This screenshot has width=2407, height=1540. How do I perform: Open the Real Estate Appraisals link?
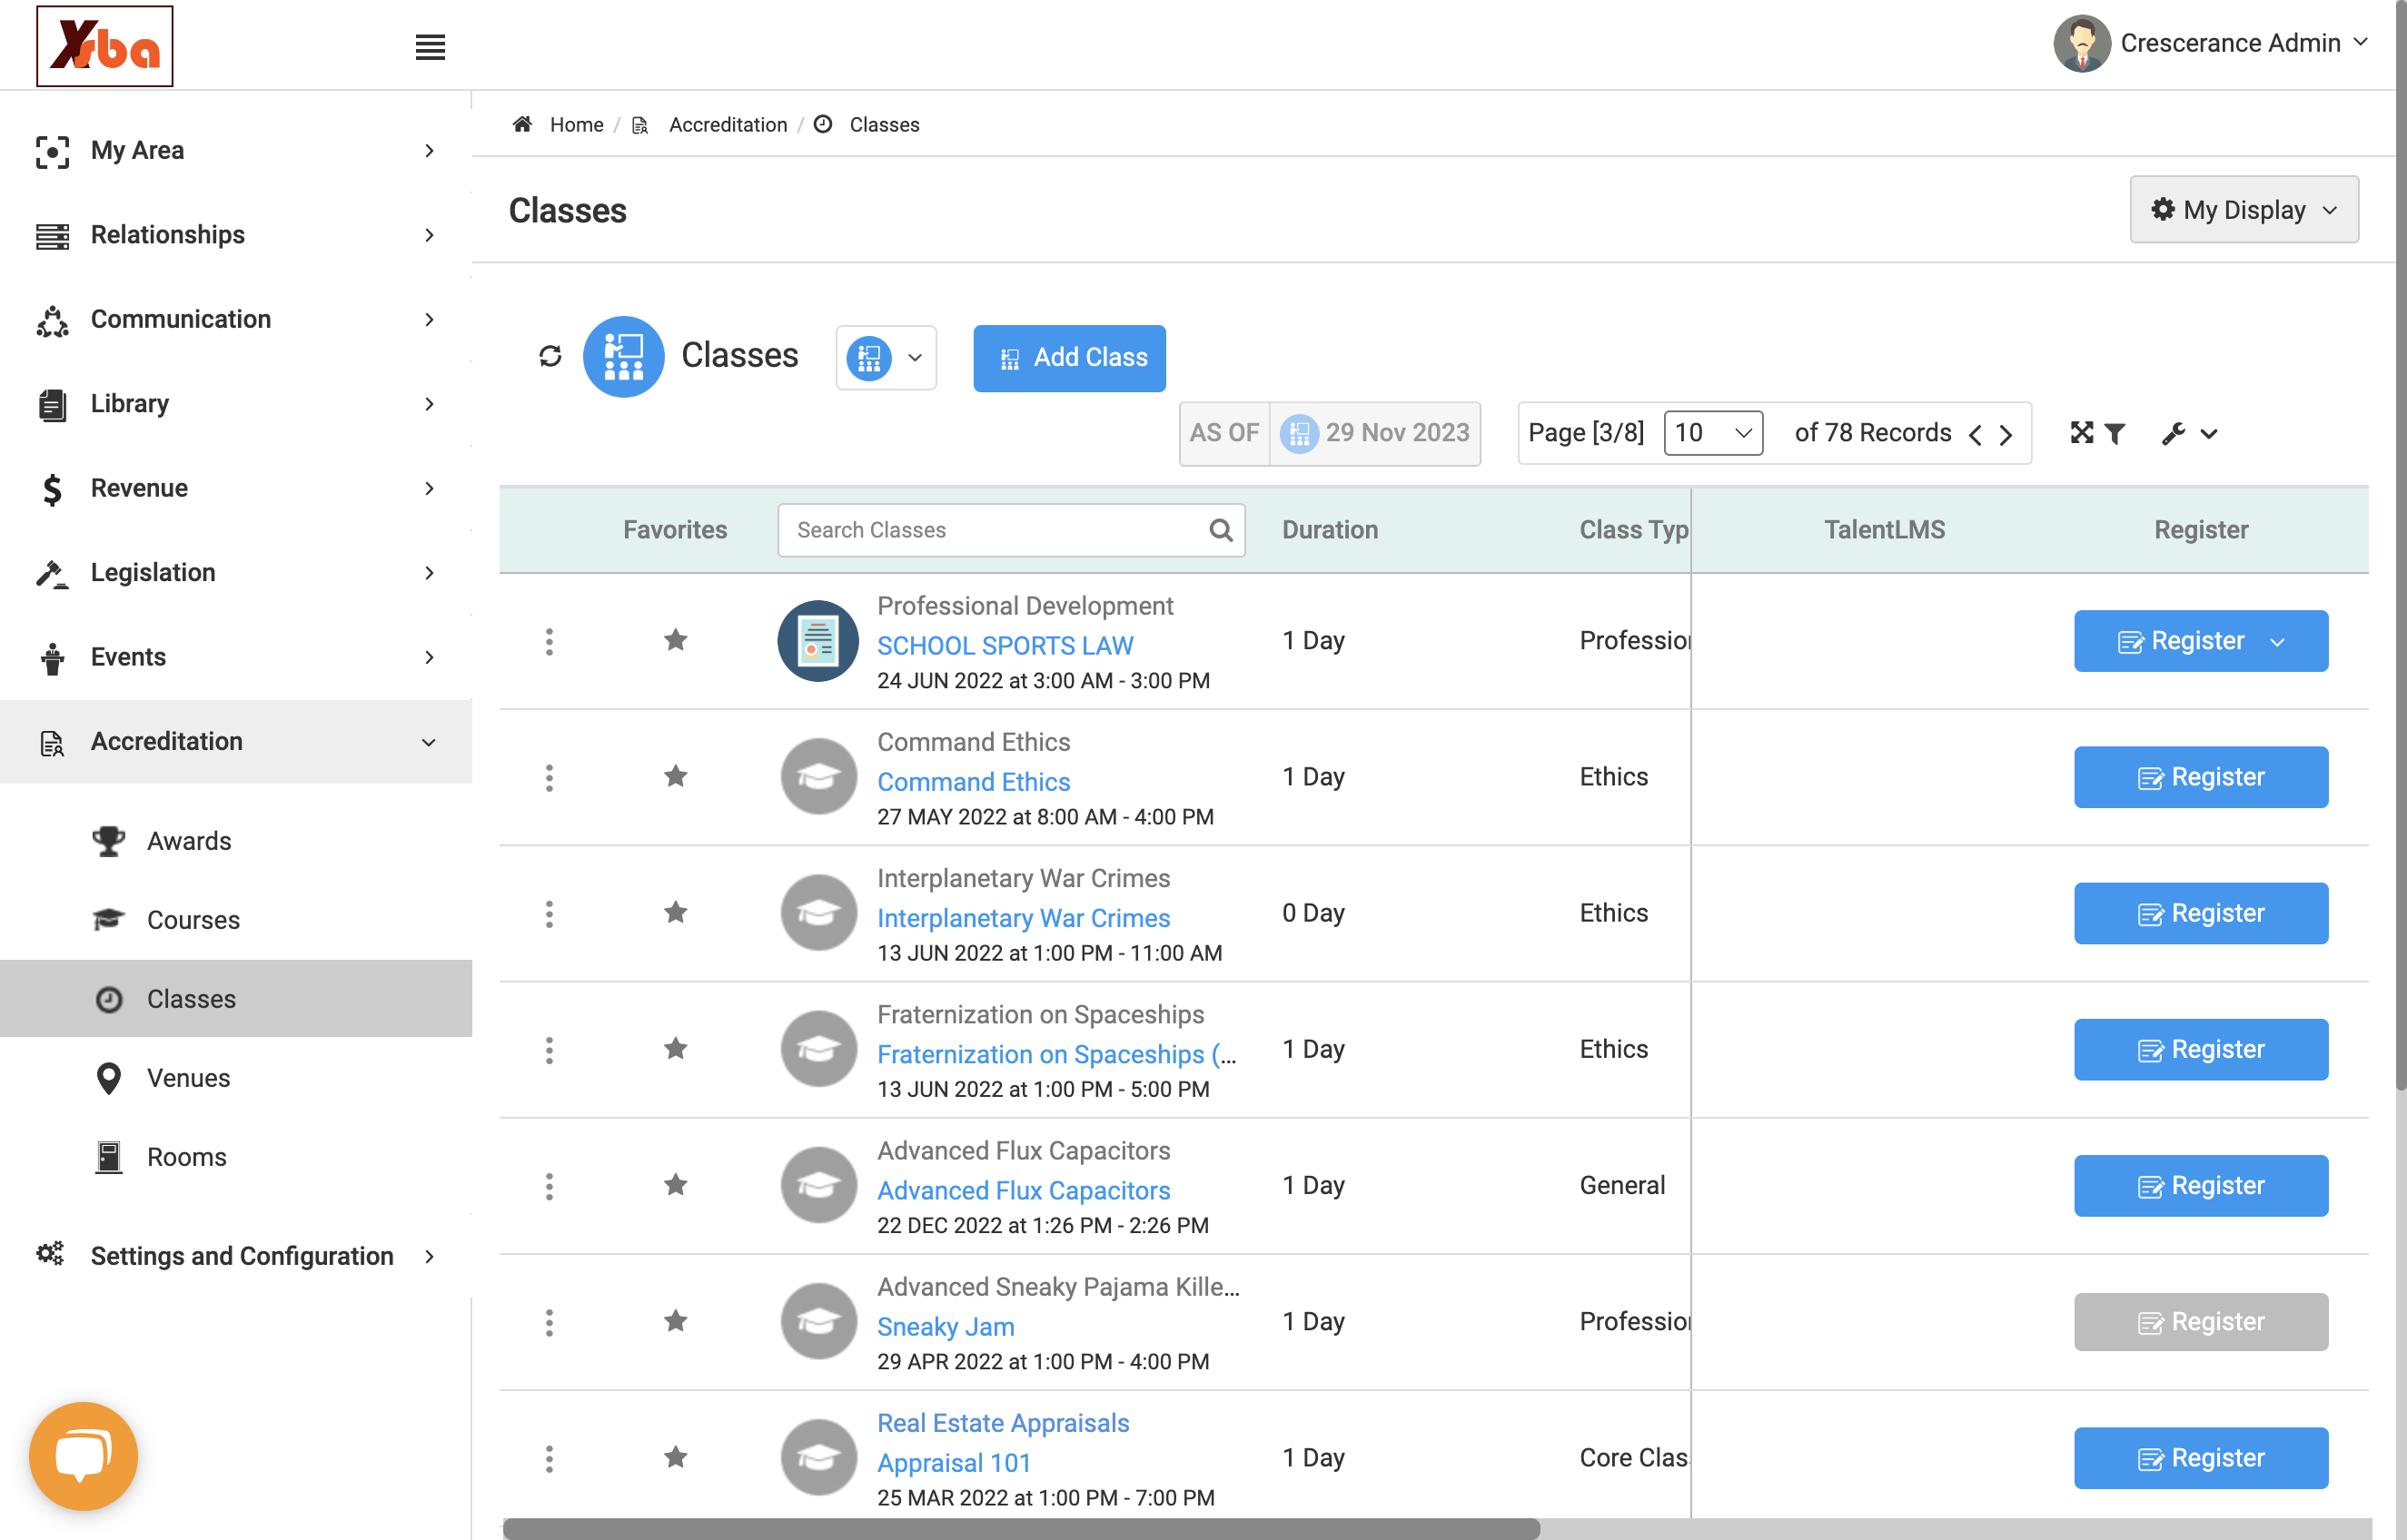pyautogui.click(x=1003, y=1423)
